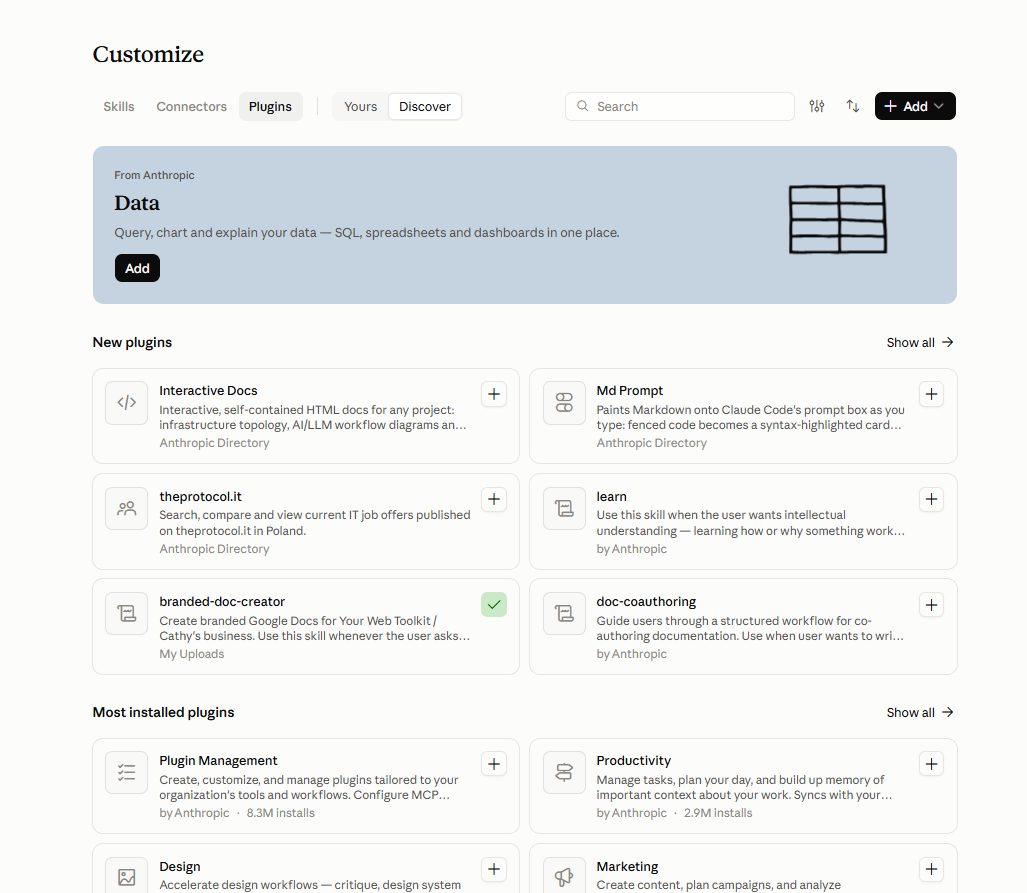This screenshot has width=1027, height=893.
Task: Click theprotocol.it people icon
Action: coord(126,508)
